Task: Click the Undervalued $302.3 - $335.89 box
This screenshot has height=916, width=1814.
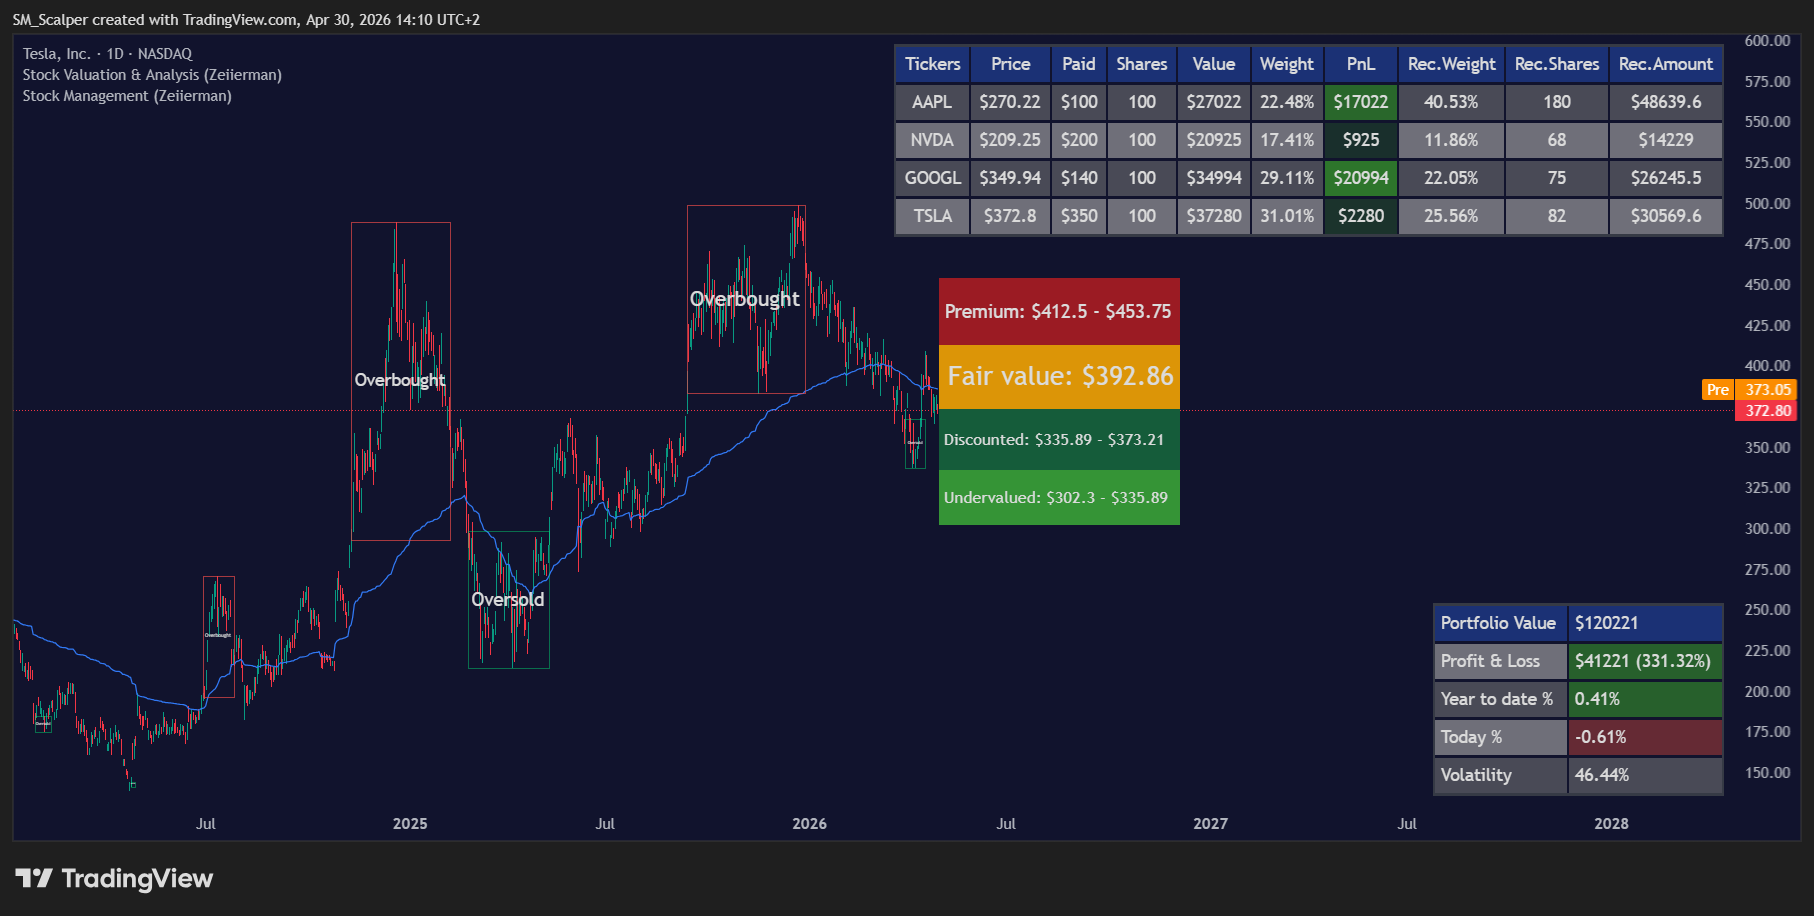Action: point(1059,497)
